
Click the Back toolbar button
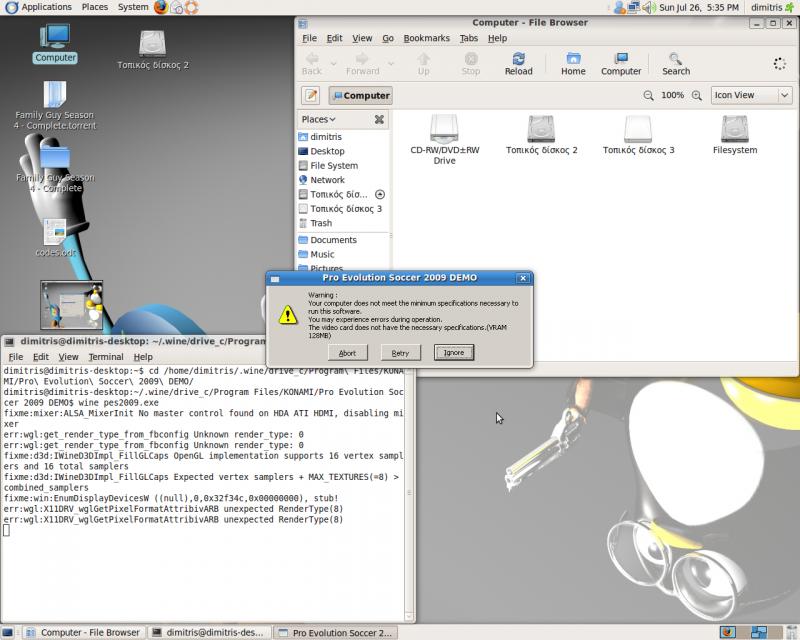(x=311, y=64)
